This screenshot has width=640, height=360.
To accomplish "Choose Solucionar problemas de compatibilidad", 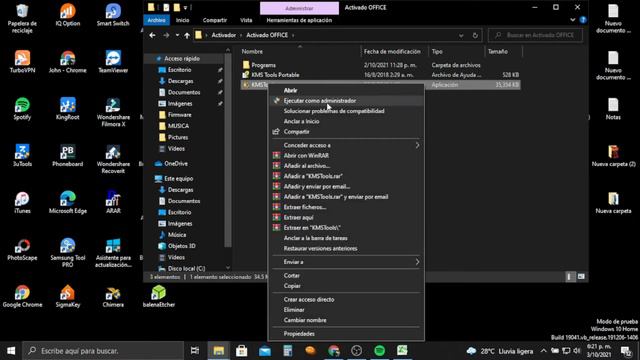I will (346, 111).
